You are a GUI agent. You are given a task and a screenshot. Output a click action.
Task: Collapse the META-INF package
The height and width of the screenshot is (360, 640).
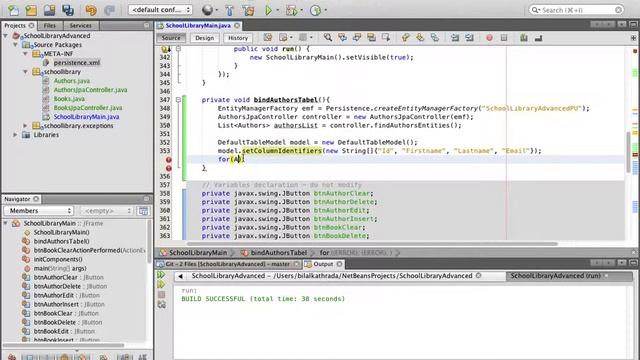tap(25, 54)
